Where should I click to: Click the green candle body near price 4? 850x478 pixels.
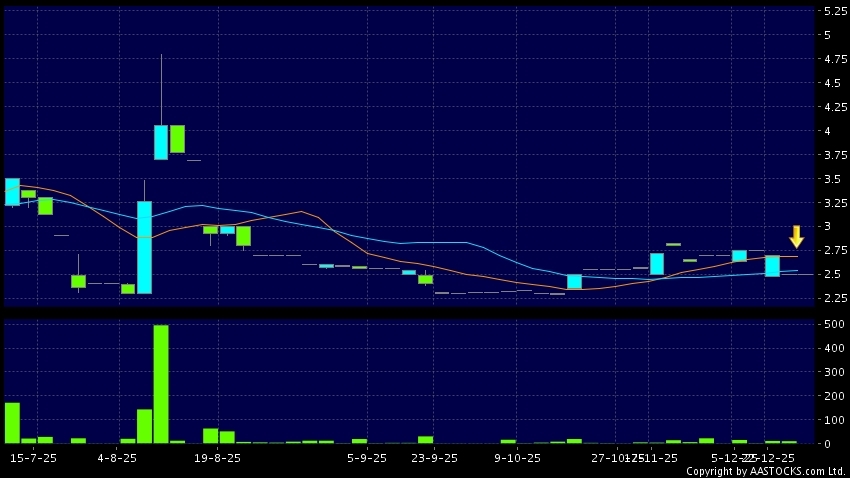[x=177, y=138]
